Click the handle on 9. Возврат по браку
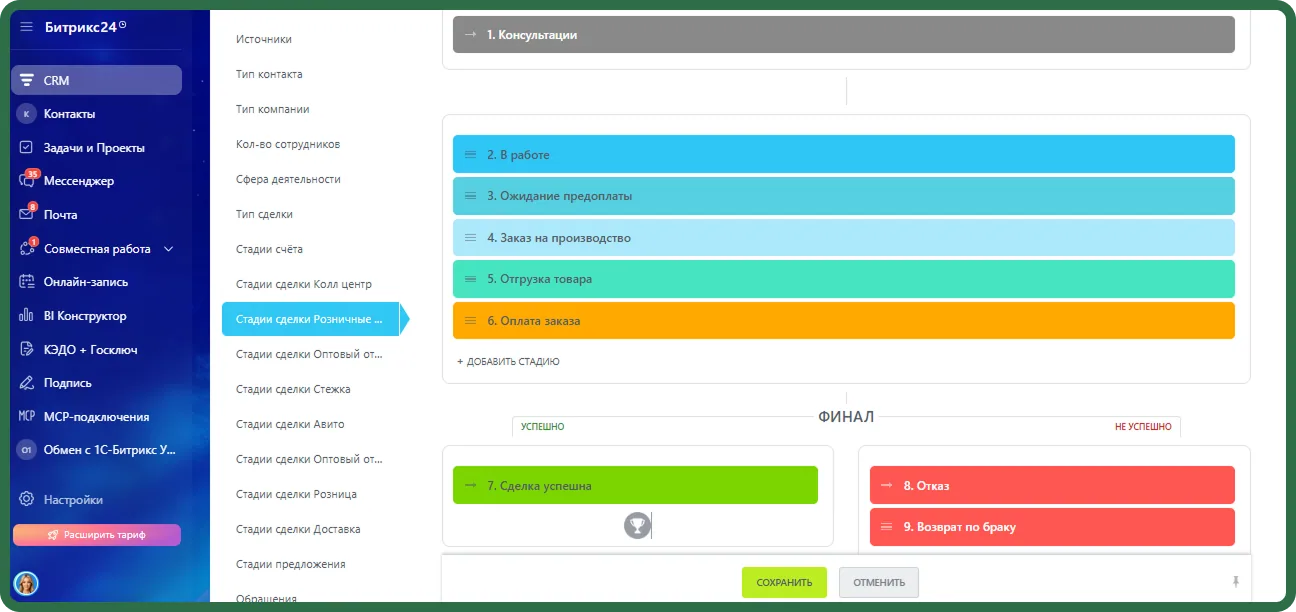The height and width of the screenshot is (612, 1296). pos(886,527)
